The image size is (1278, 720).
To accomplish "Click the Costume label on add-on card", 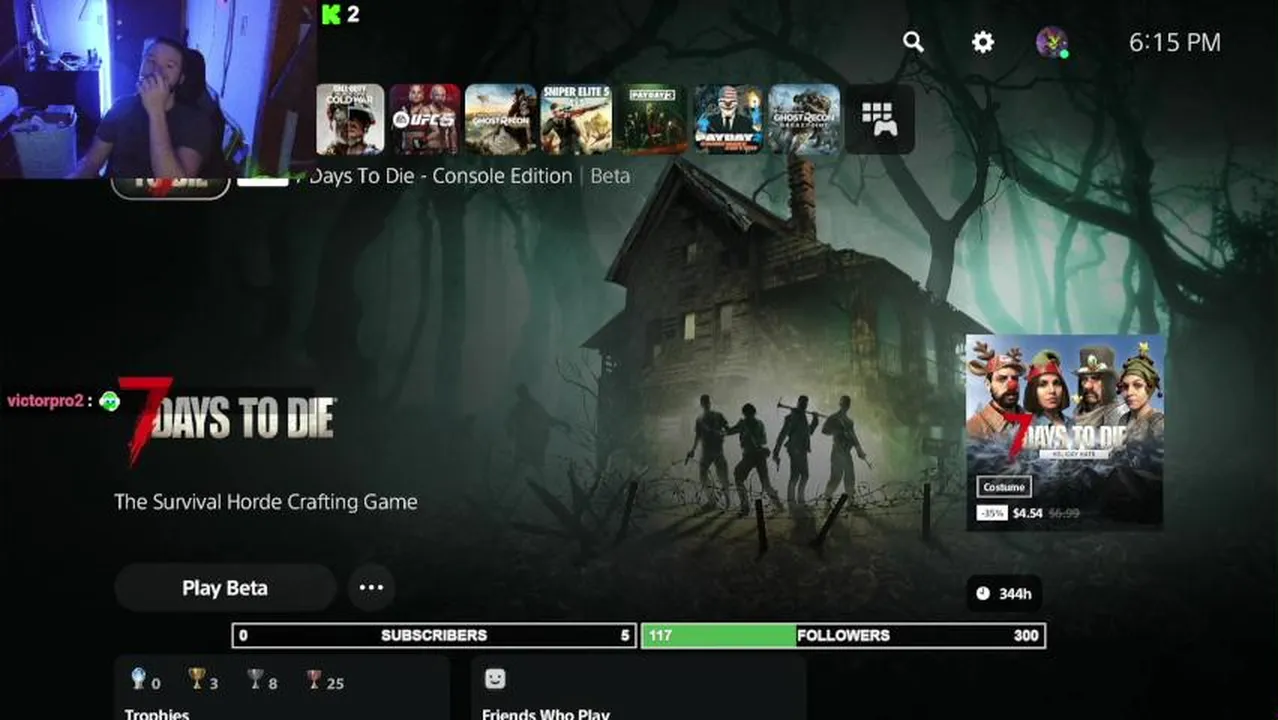I will tap(1004, 487).
